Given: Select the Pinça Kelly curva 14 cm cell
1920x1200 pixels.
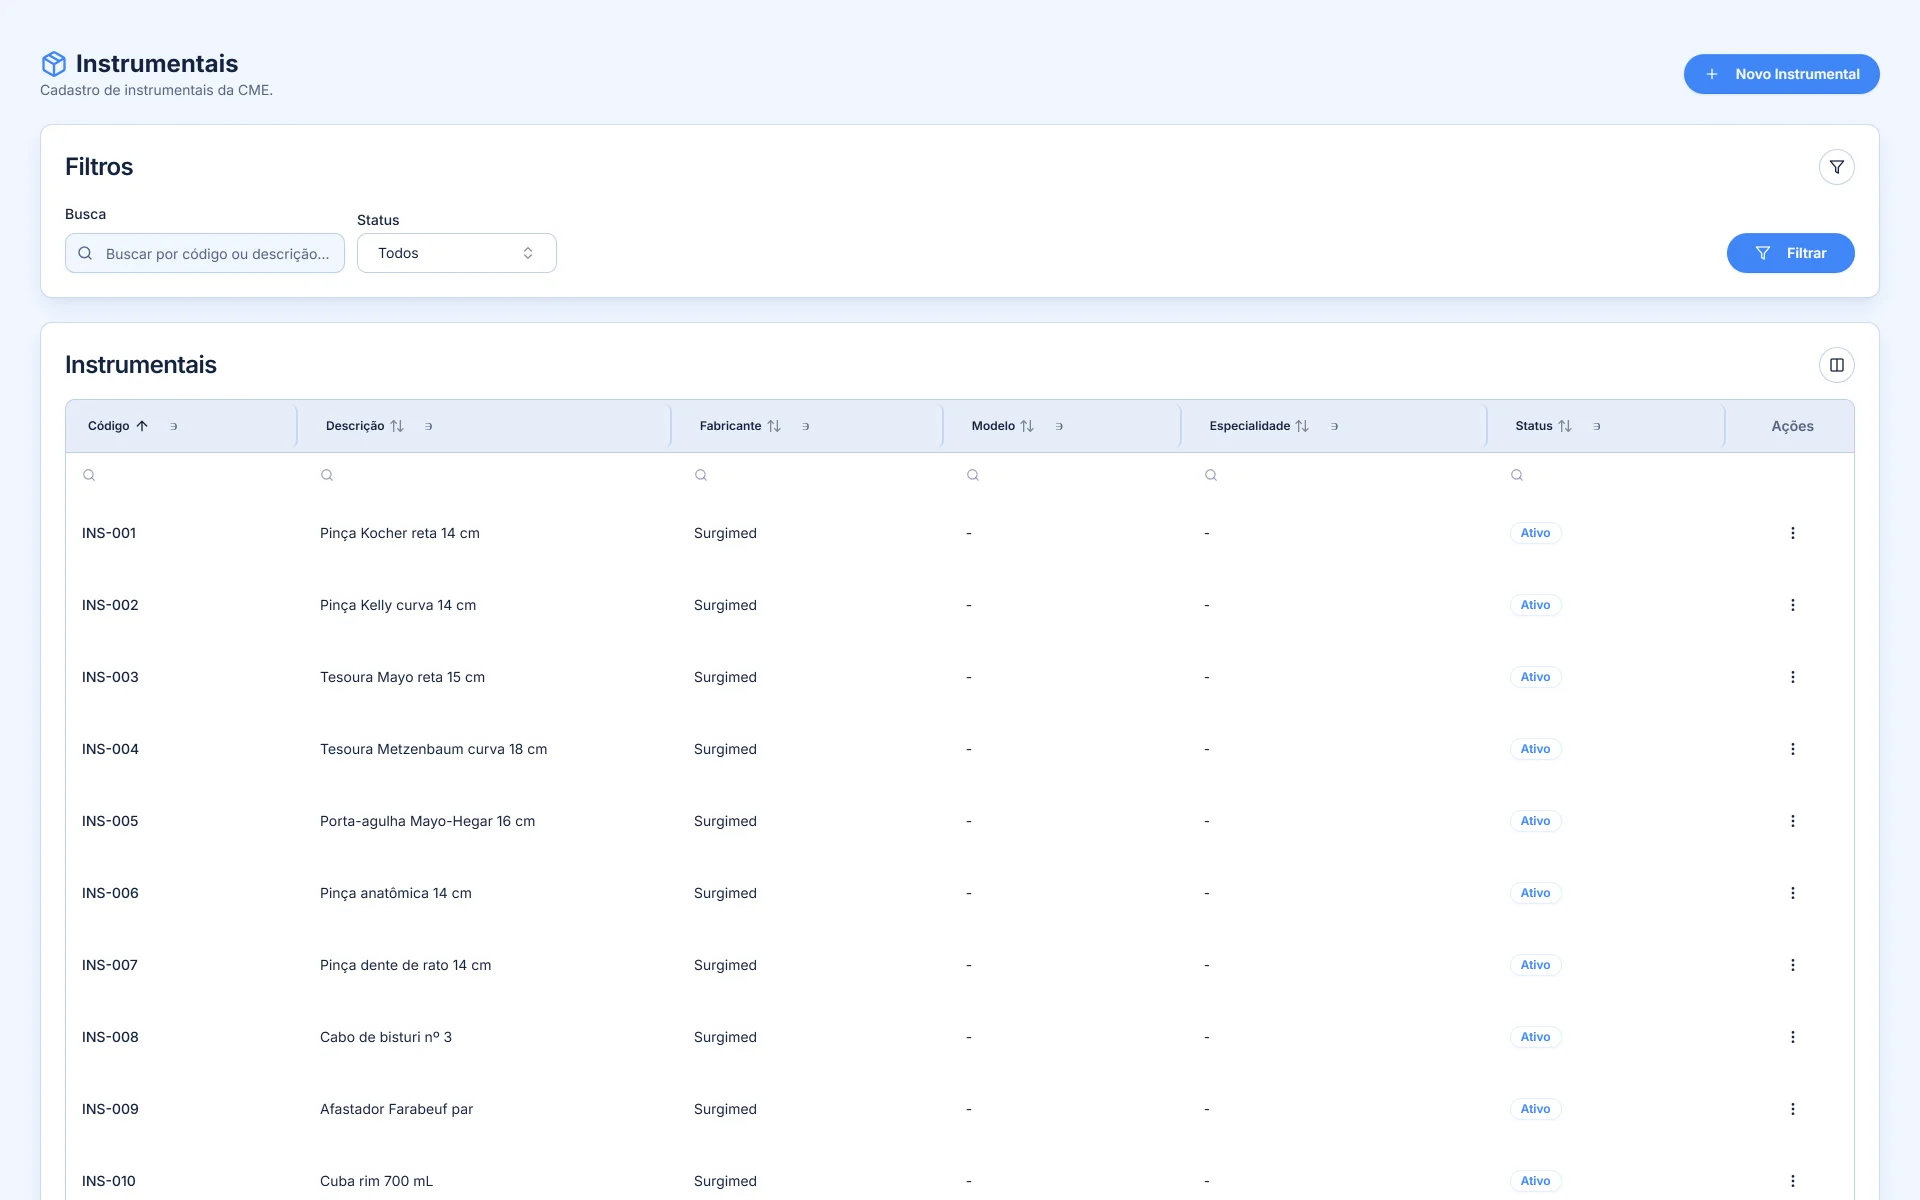Looking at the screenshot, I should [398, 605].
